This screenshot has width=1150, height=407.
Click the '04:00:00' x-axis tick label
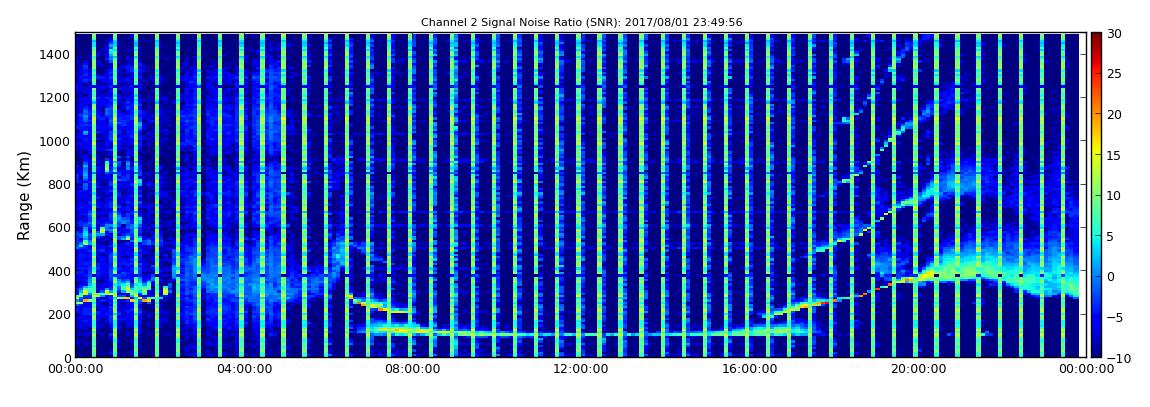tap(243, 369)
